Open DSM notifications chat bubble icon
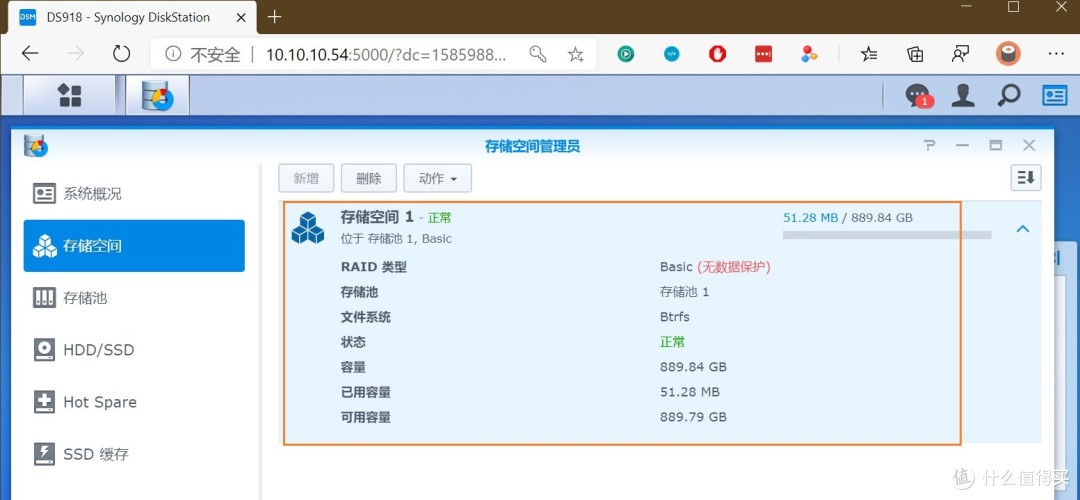This screenshot has width=1080, height=500. tap(918, 96)
